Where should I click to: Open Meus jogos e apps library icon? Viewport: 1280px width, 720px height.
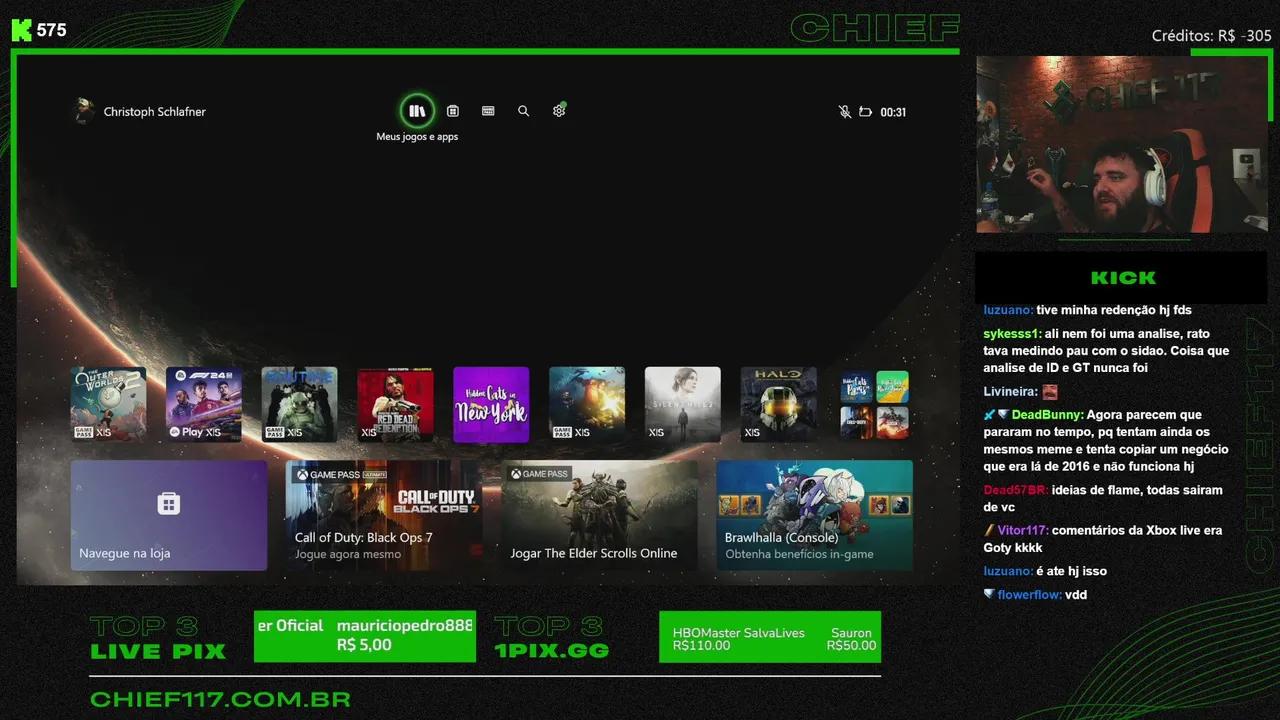tap(417, 111)
